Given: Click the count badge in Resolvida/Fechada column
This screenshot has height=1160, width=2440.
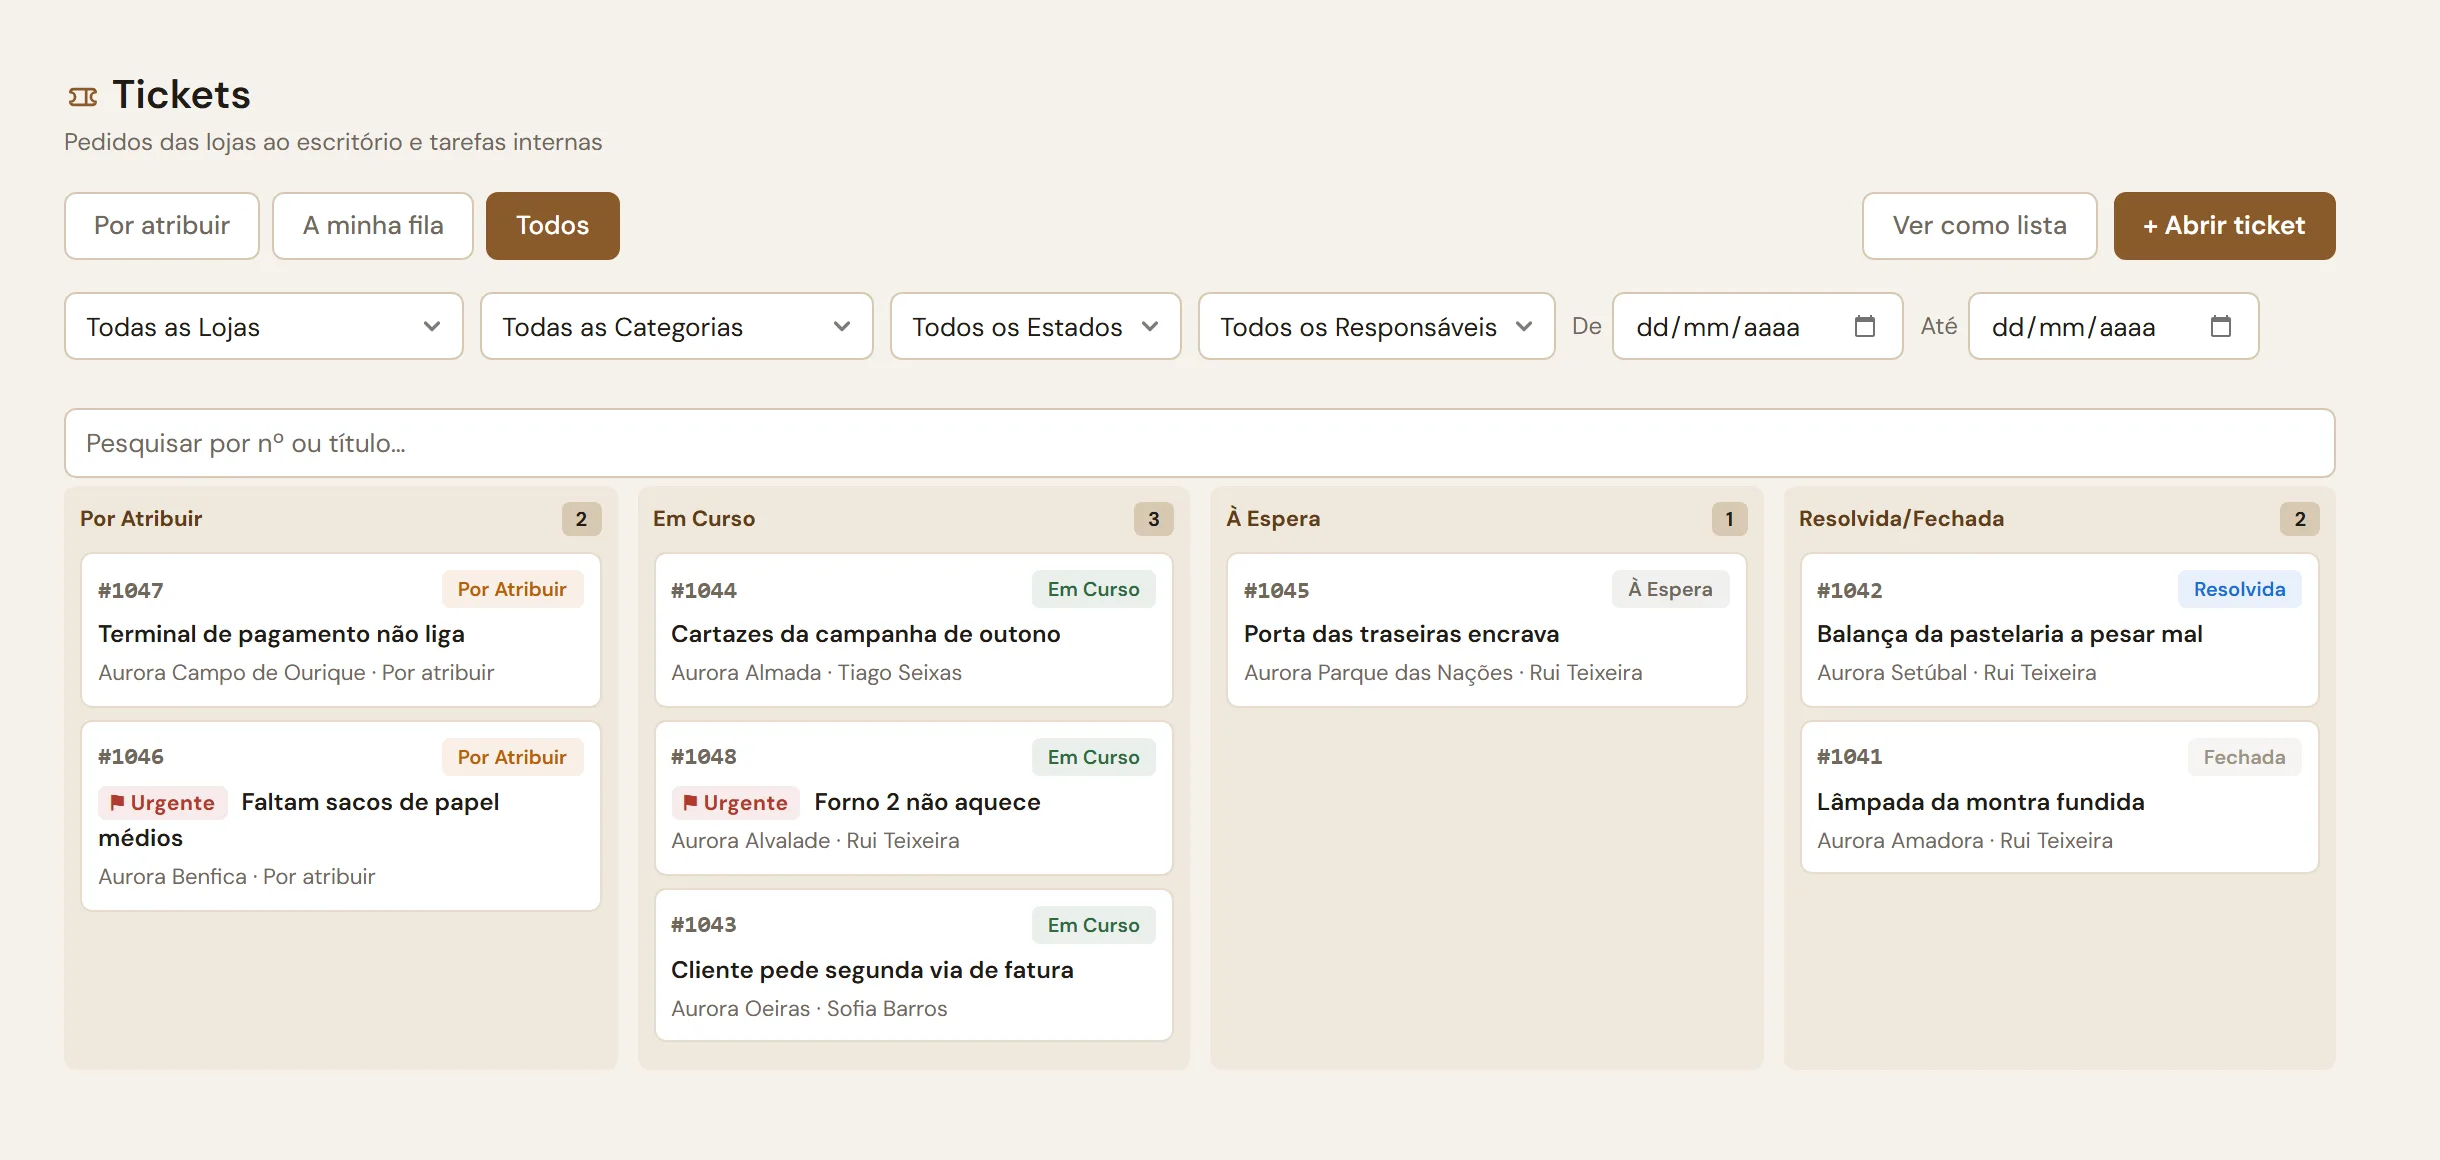Looking at the screenshot, I should point(2299,518).
